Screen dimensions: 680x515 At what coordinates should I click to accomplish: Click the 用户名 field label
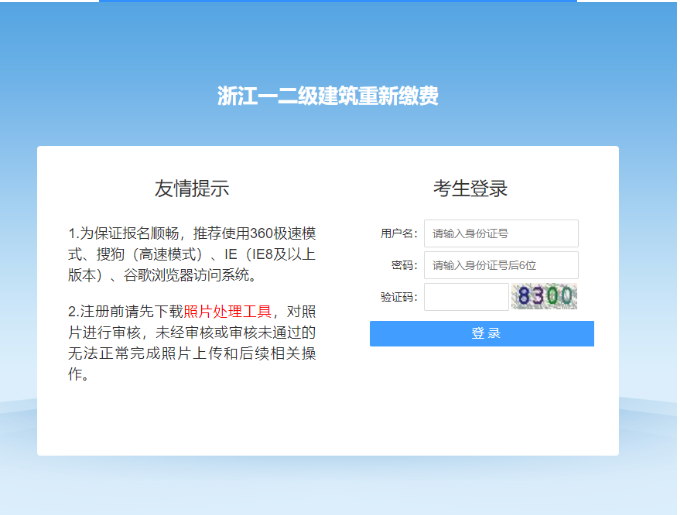coord(398,233)
